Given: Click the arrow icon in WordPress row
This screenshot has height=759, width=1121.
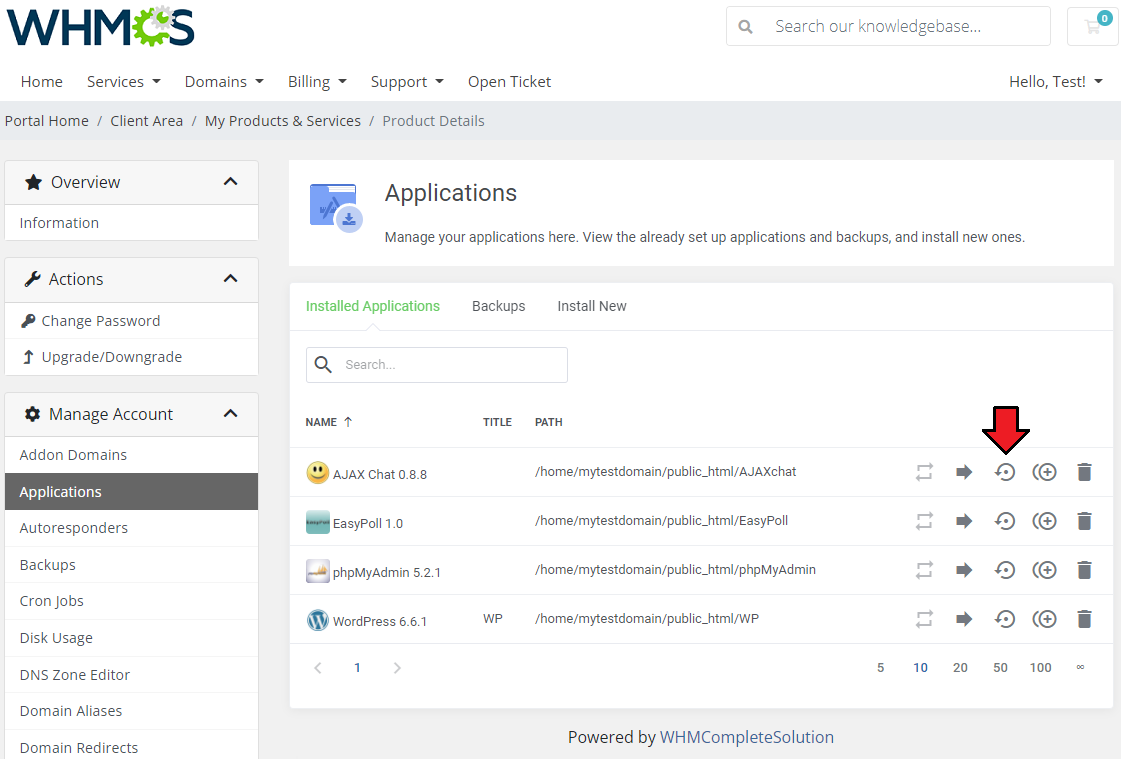Looking at the screenshot, I should click(964, 619).
